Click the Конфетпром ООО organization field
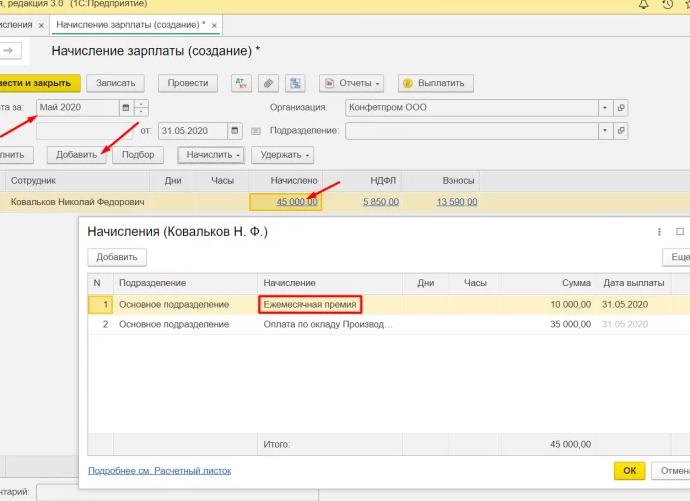The width and height of the screenshot is (690, 501). pyautogui.click(x=471, y=108)
